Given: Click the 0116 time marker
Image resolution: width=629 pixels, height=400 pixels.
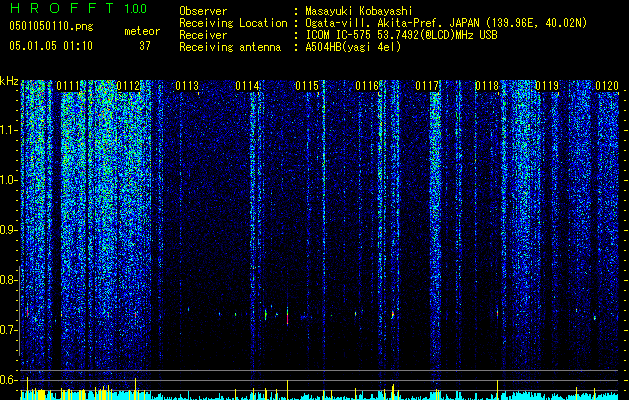Looking at the screenshot, I should click(x=367, y=86).
